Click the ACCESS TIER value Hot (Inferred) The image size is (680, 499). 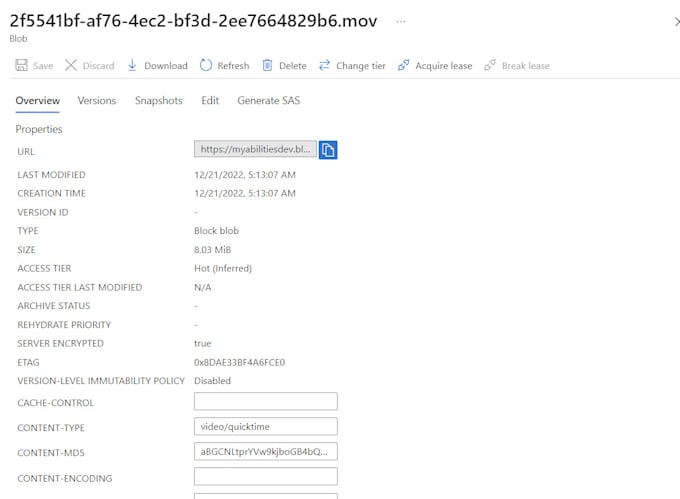(223, 268)
